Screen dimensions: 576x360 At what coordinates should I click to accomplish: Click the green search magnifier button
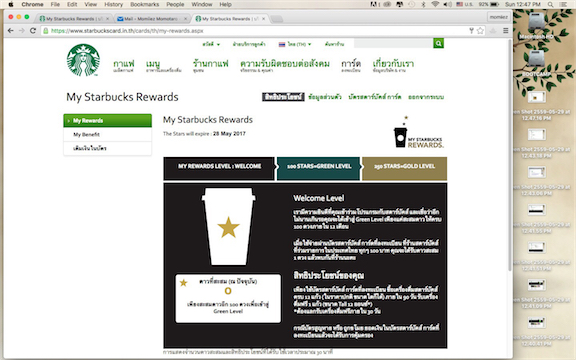pyautogui.click(x=438, y=43)
